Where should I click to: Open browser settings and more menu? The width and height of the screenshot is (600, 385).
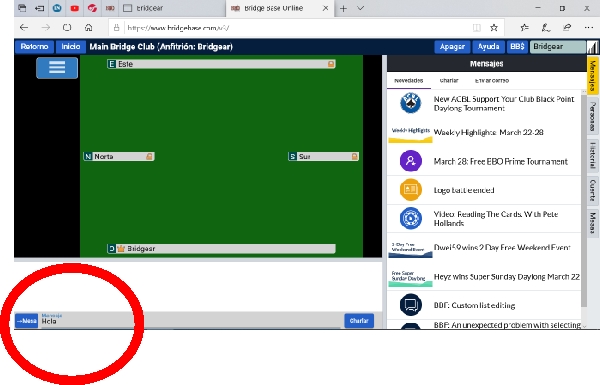pyautogui.click(x=589, y=28)
